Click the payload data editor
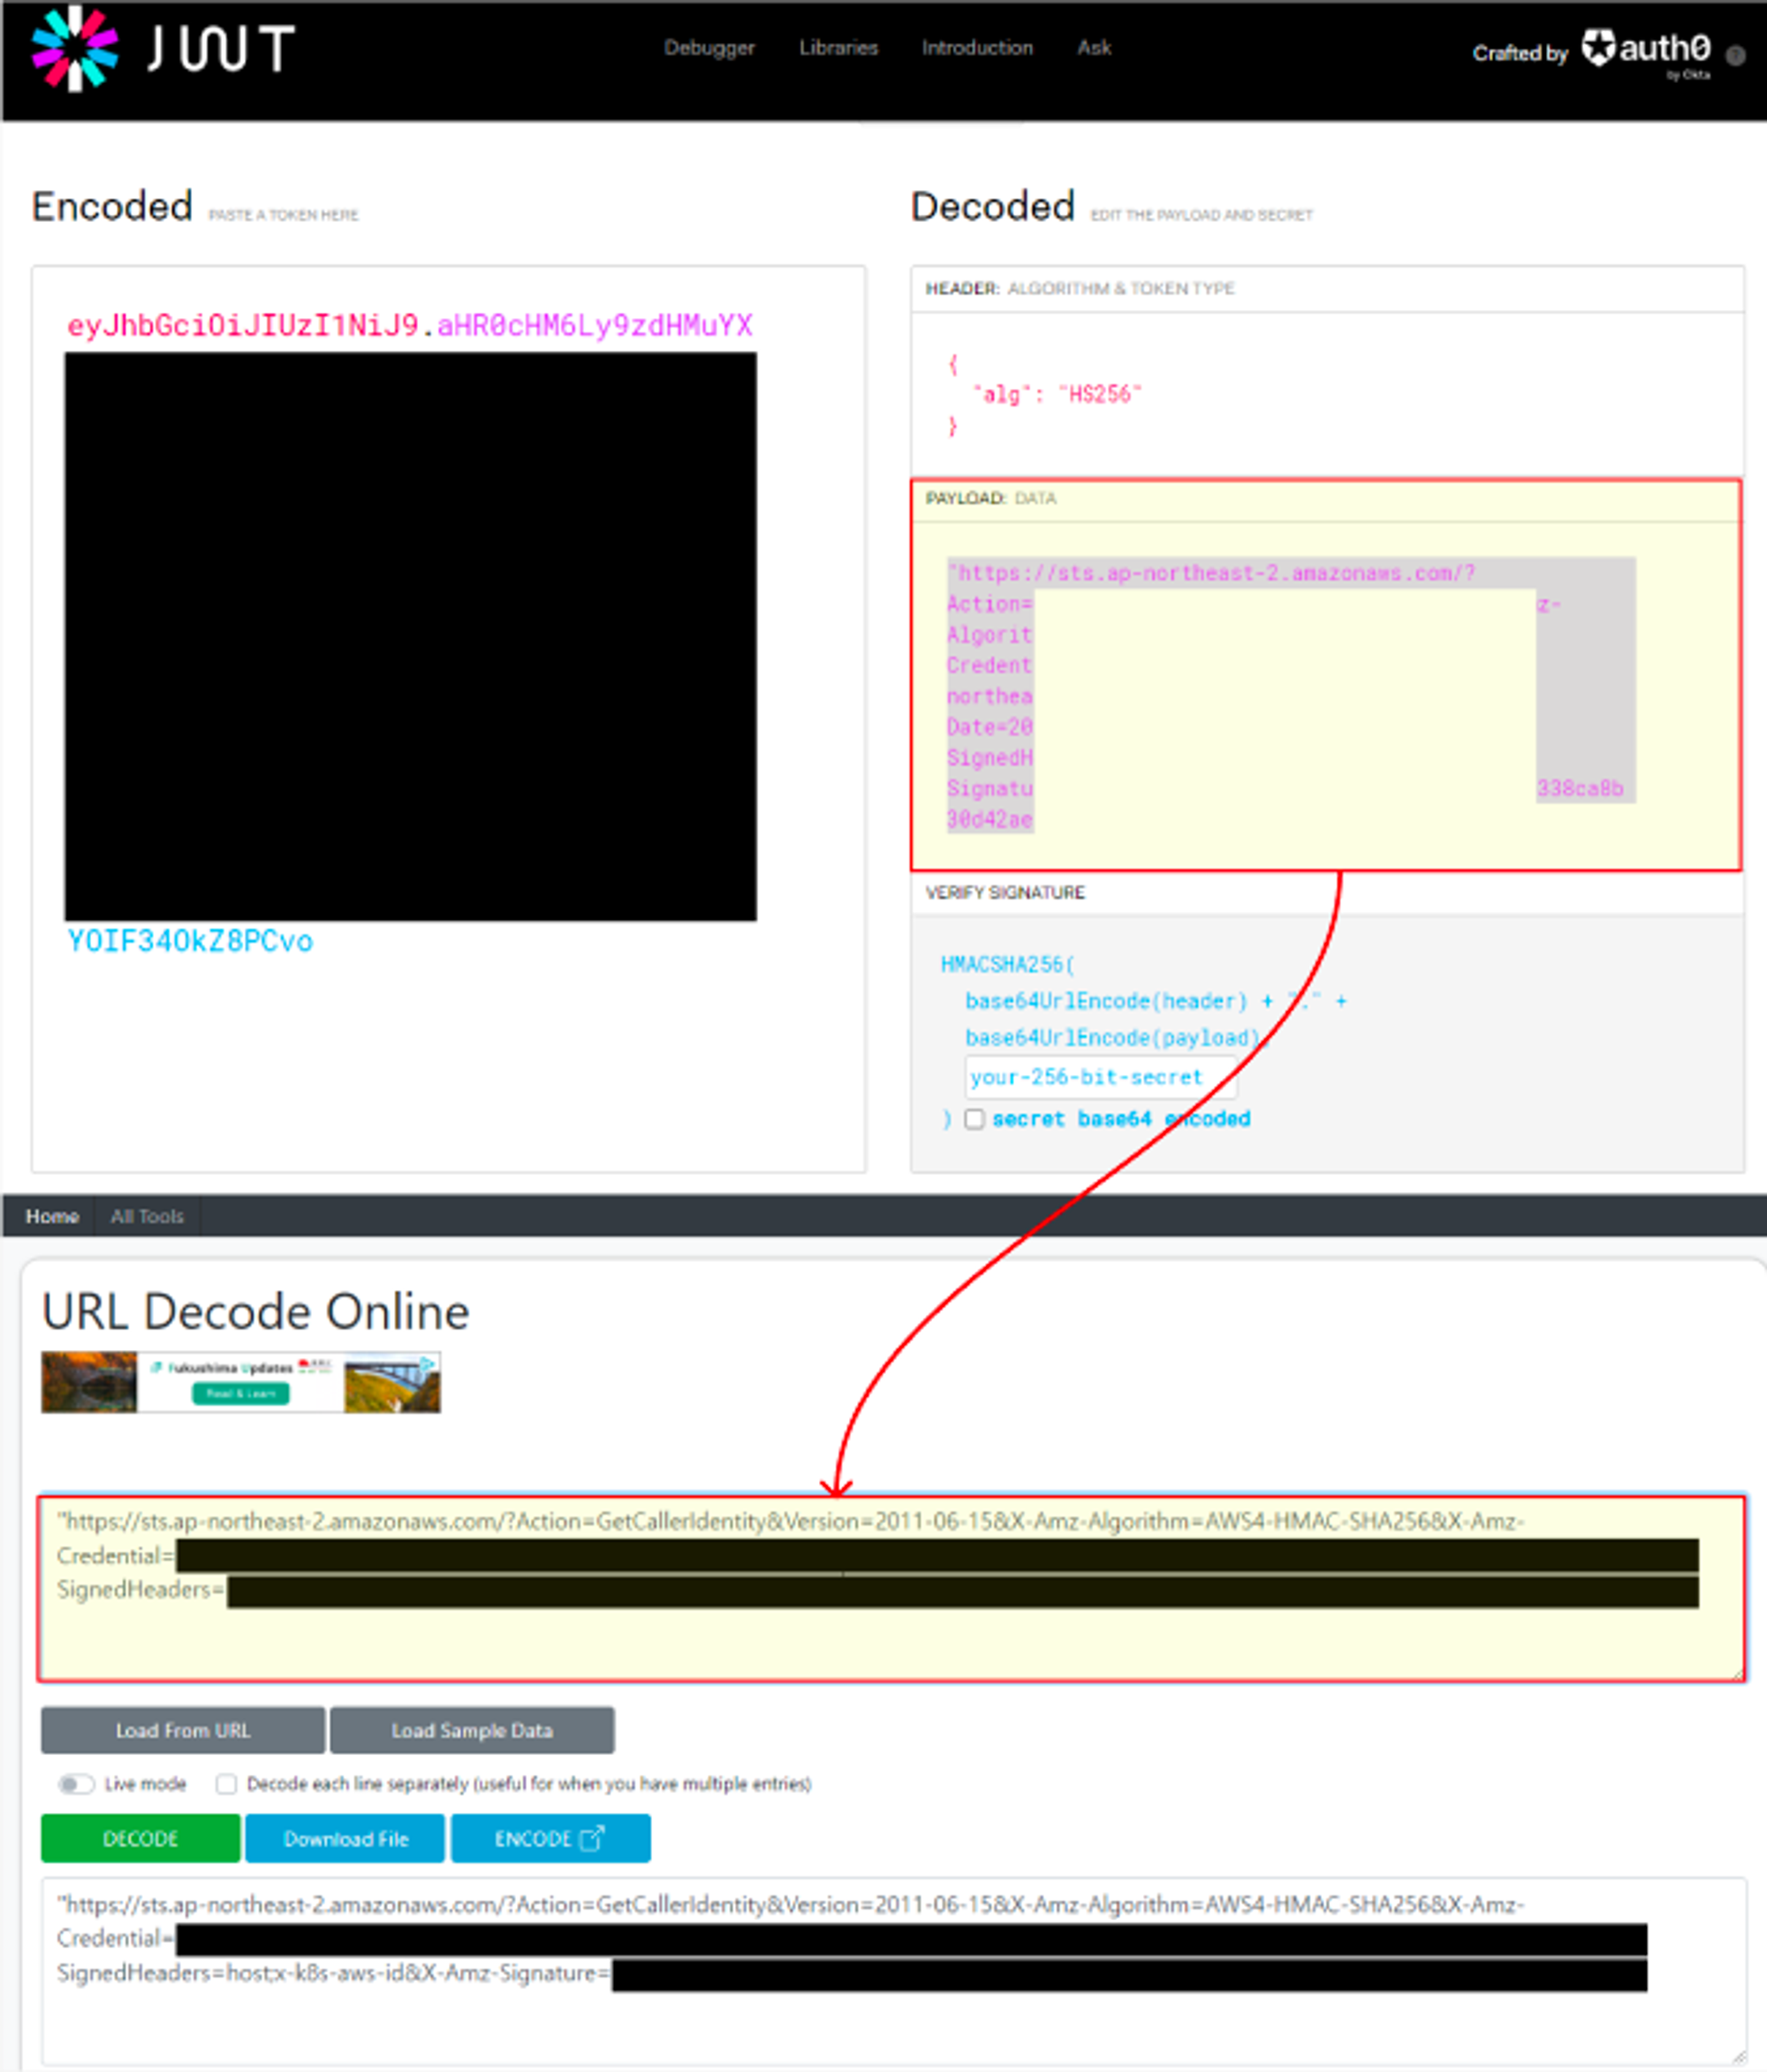 tap(1326, 695)
